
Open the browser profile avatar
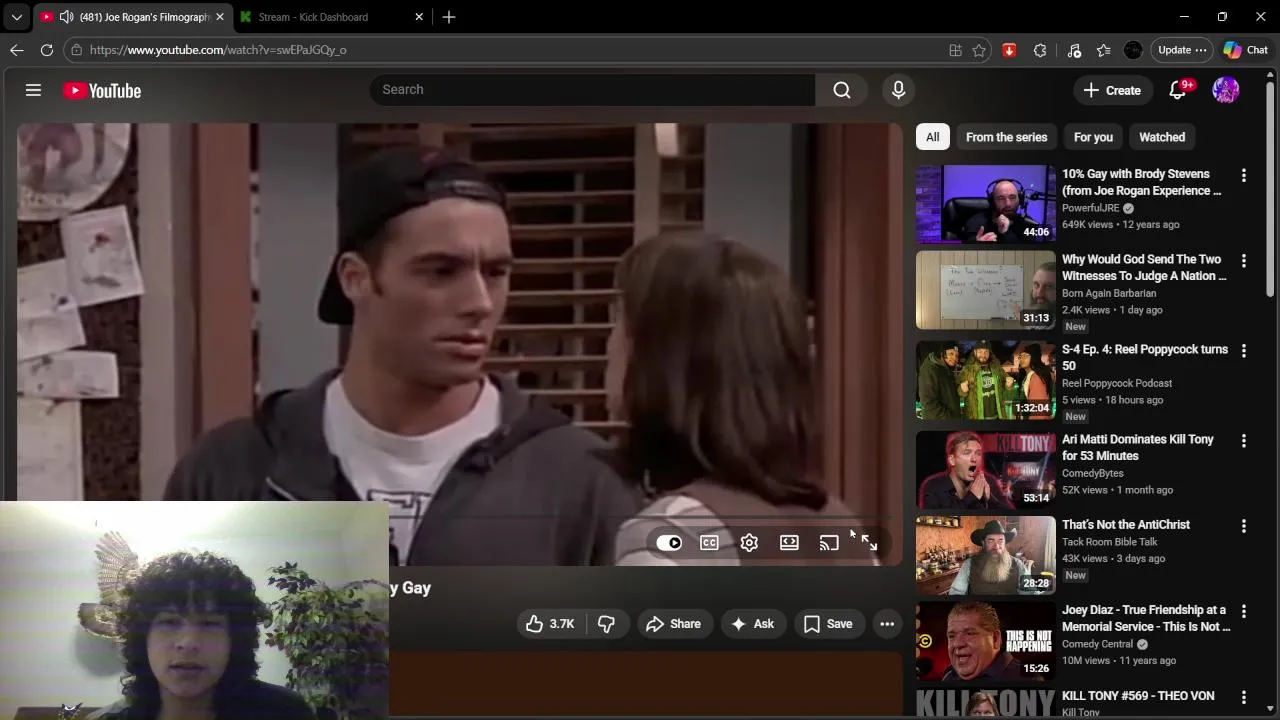click(1133, 50)
